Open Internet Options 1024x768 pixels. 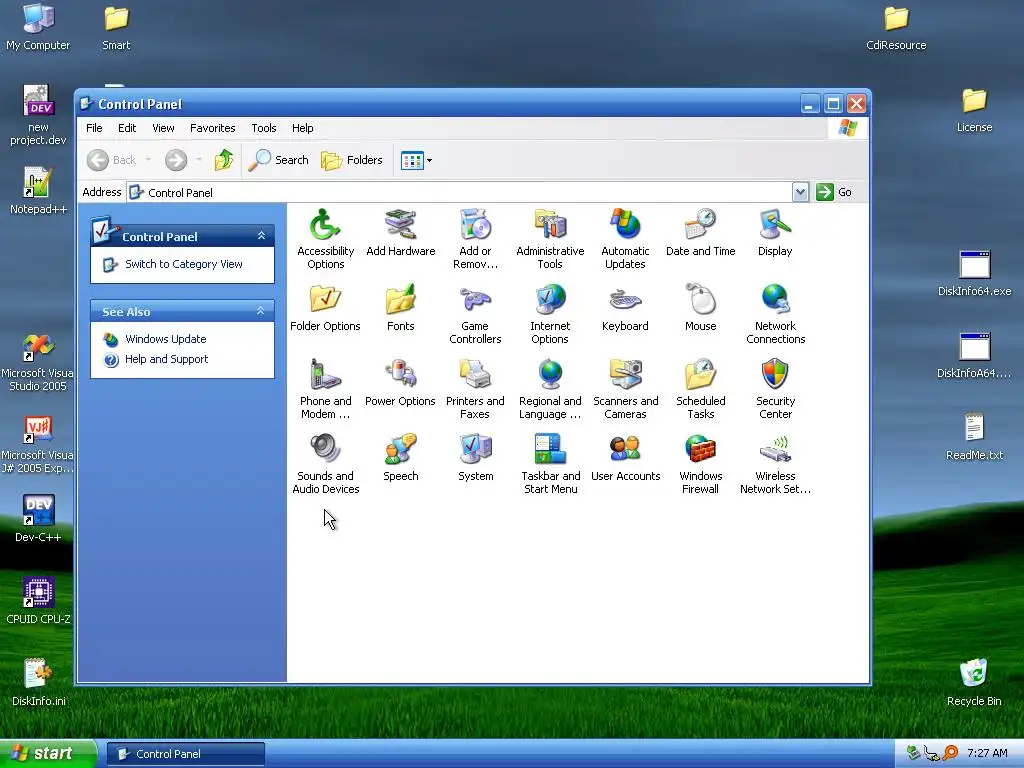(550, 313)
